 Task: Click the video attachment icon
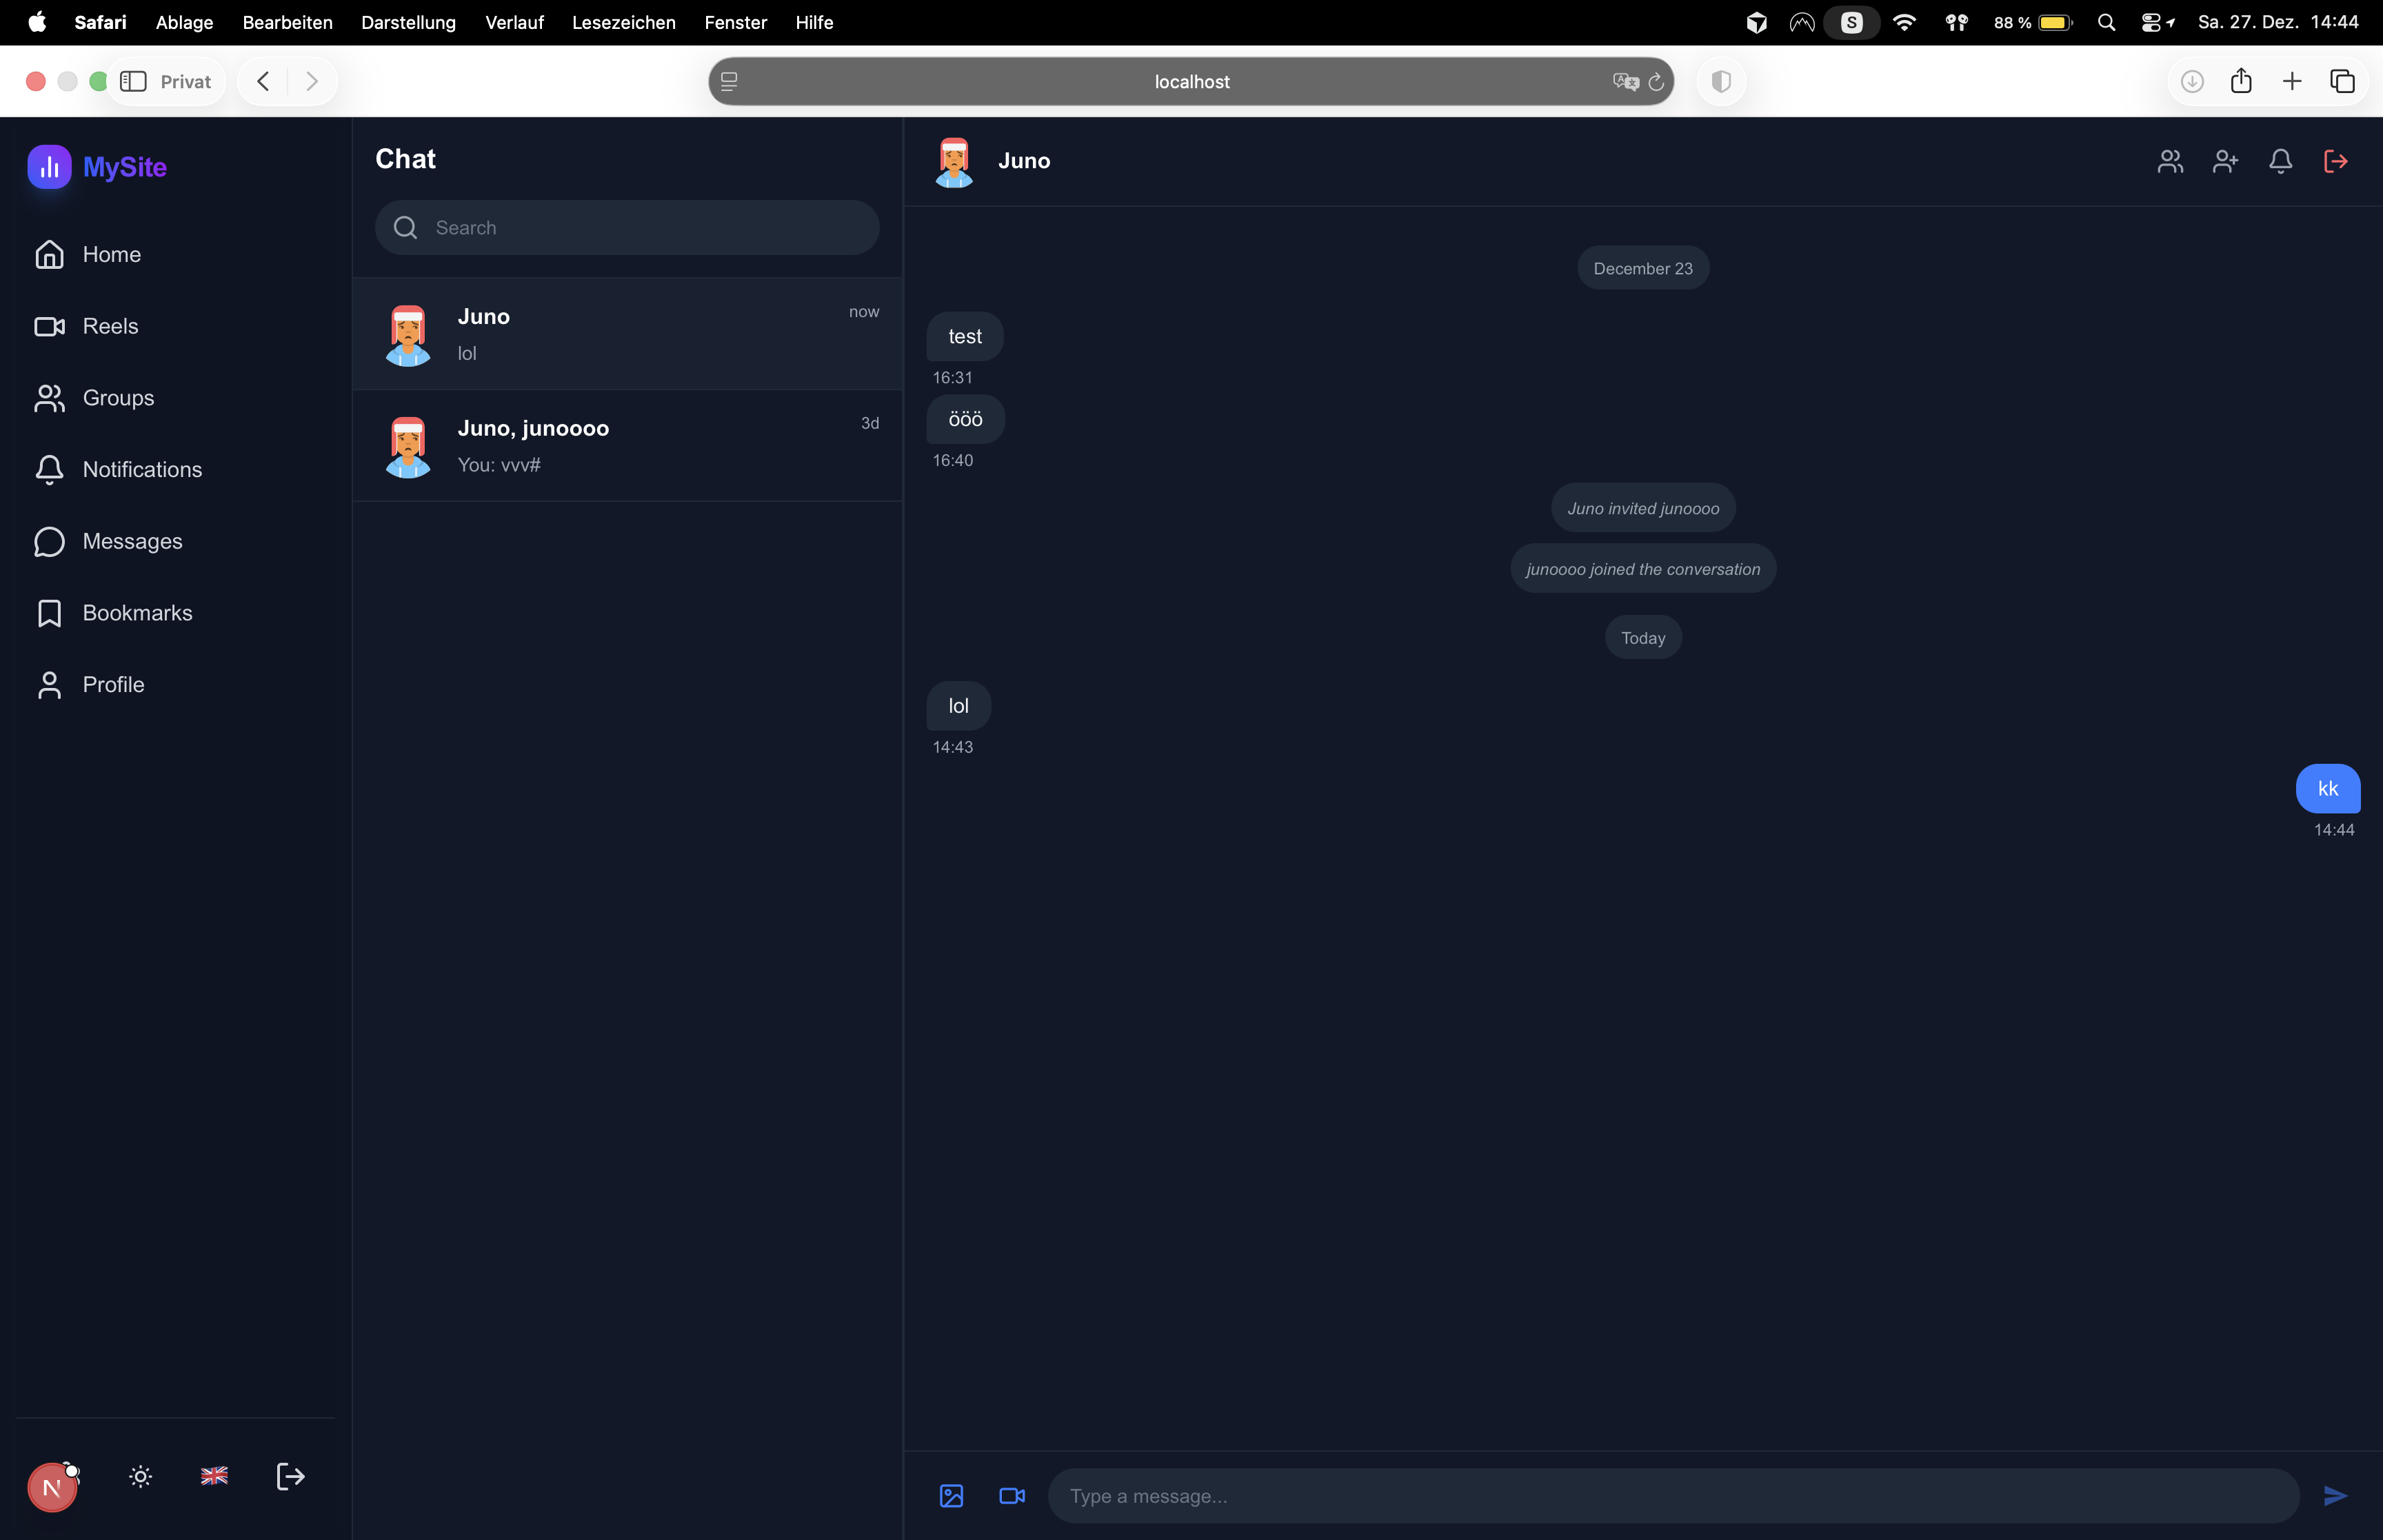tap(1012, 1495)
